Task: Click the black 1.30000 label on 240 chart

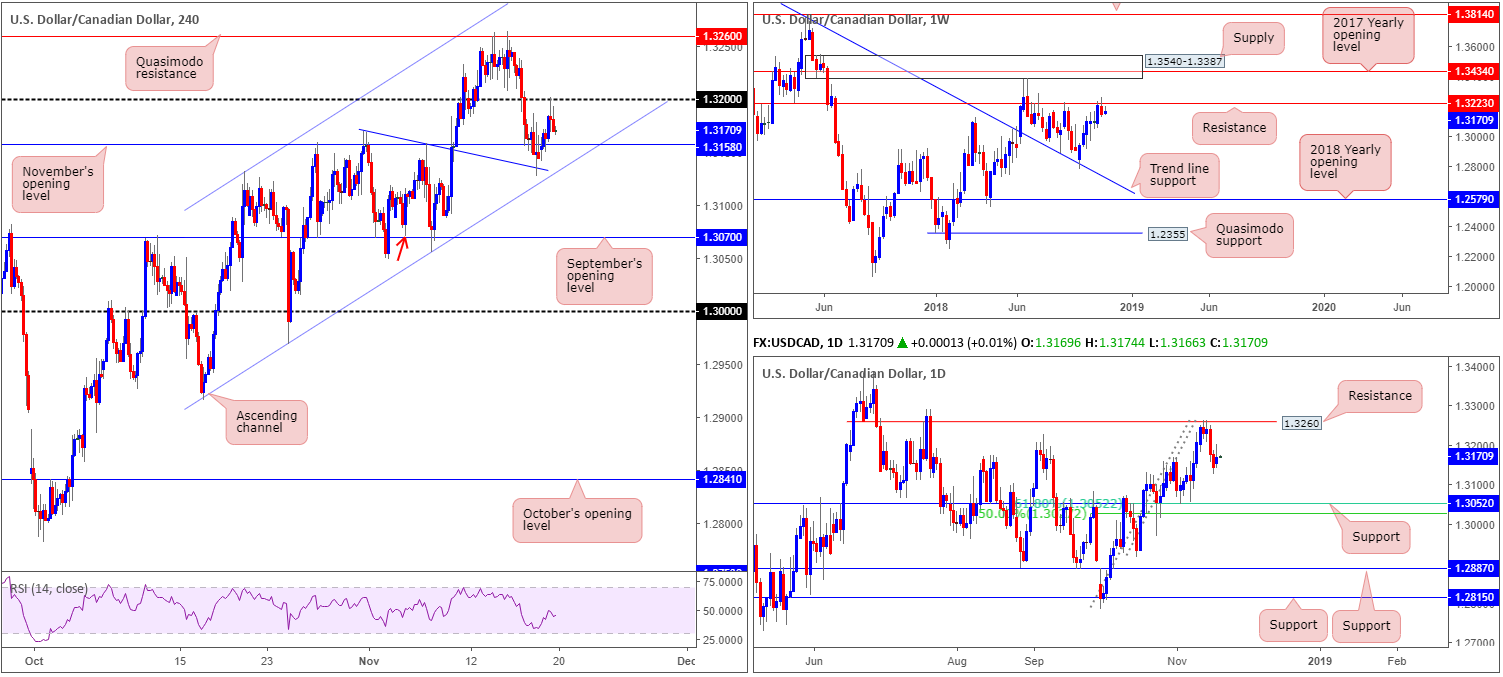Action: 721,312
